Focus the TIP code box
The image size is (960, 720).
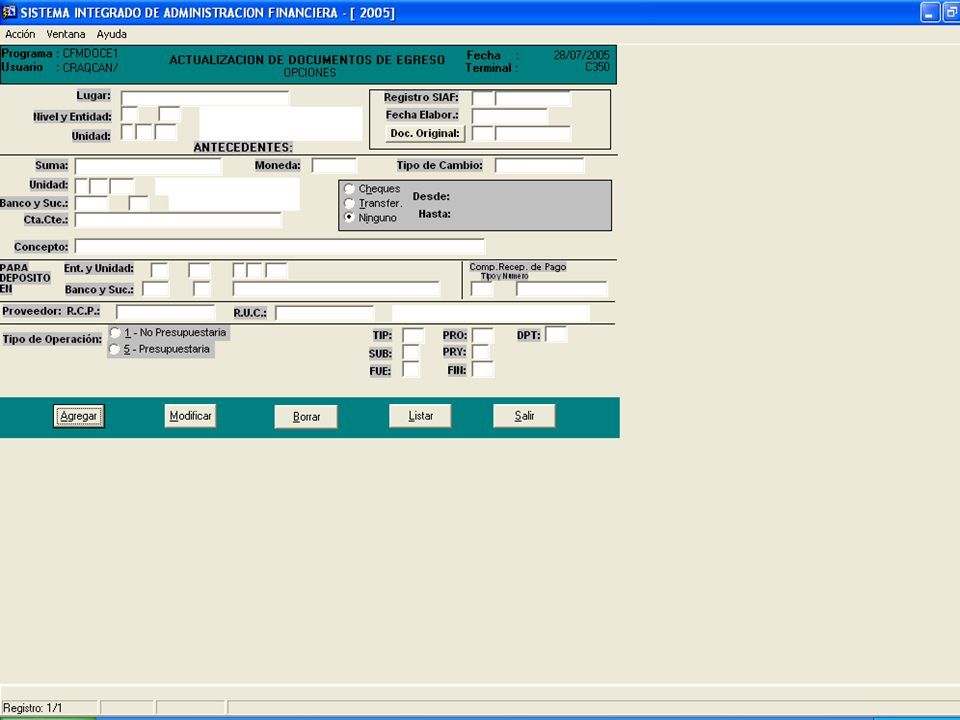[x=413, y=336]
